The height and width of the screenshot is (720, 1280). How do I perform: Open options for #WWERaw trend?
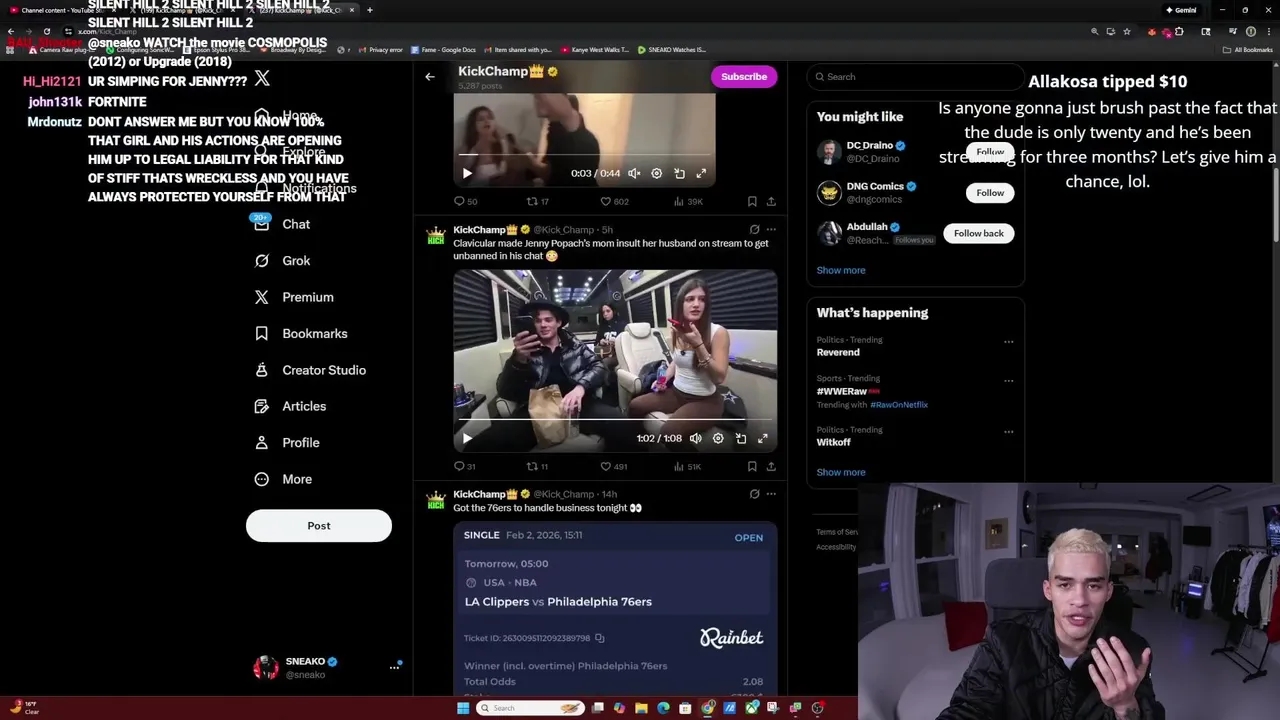(1008, 380)
